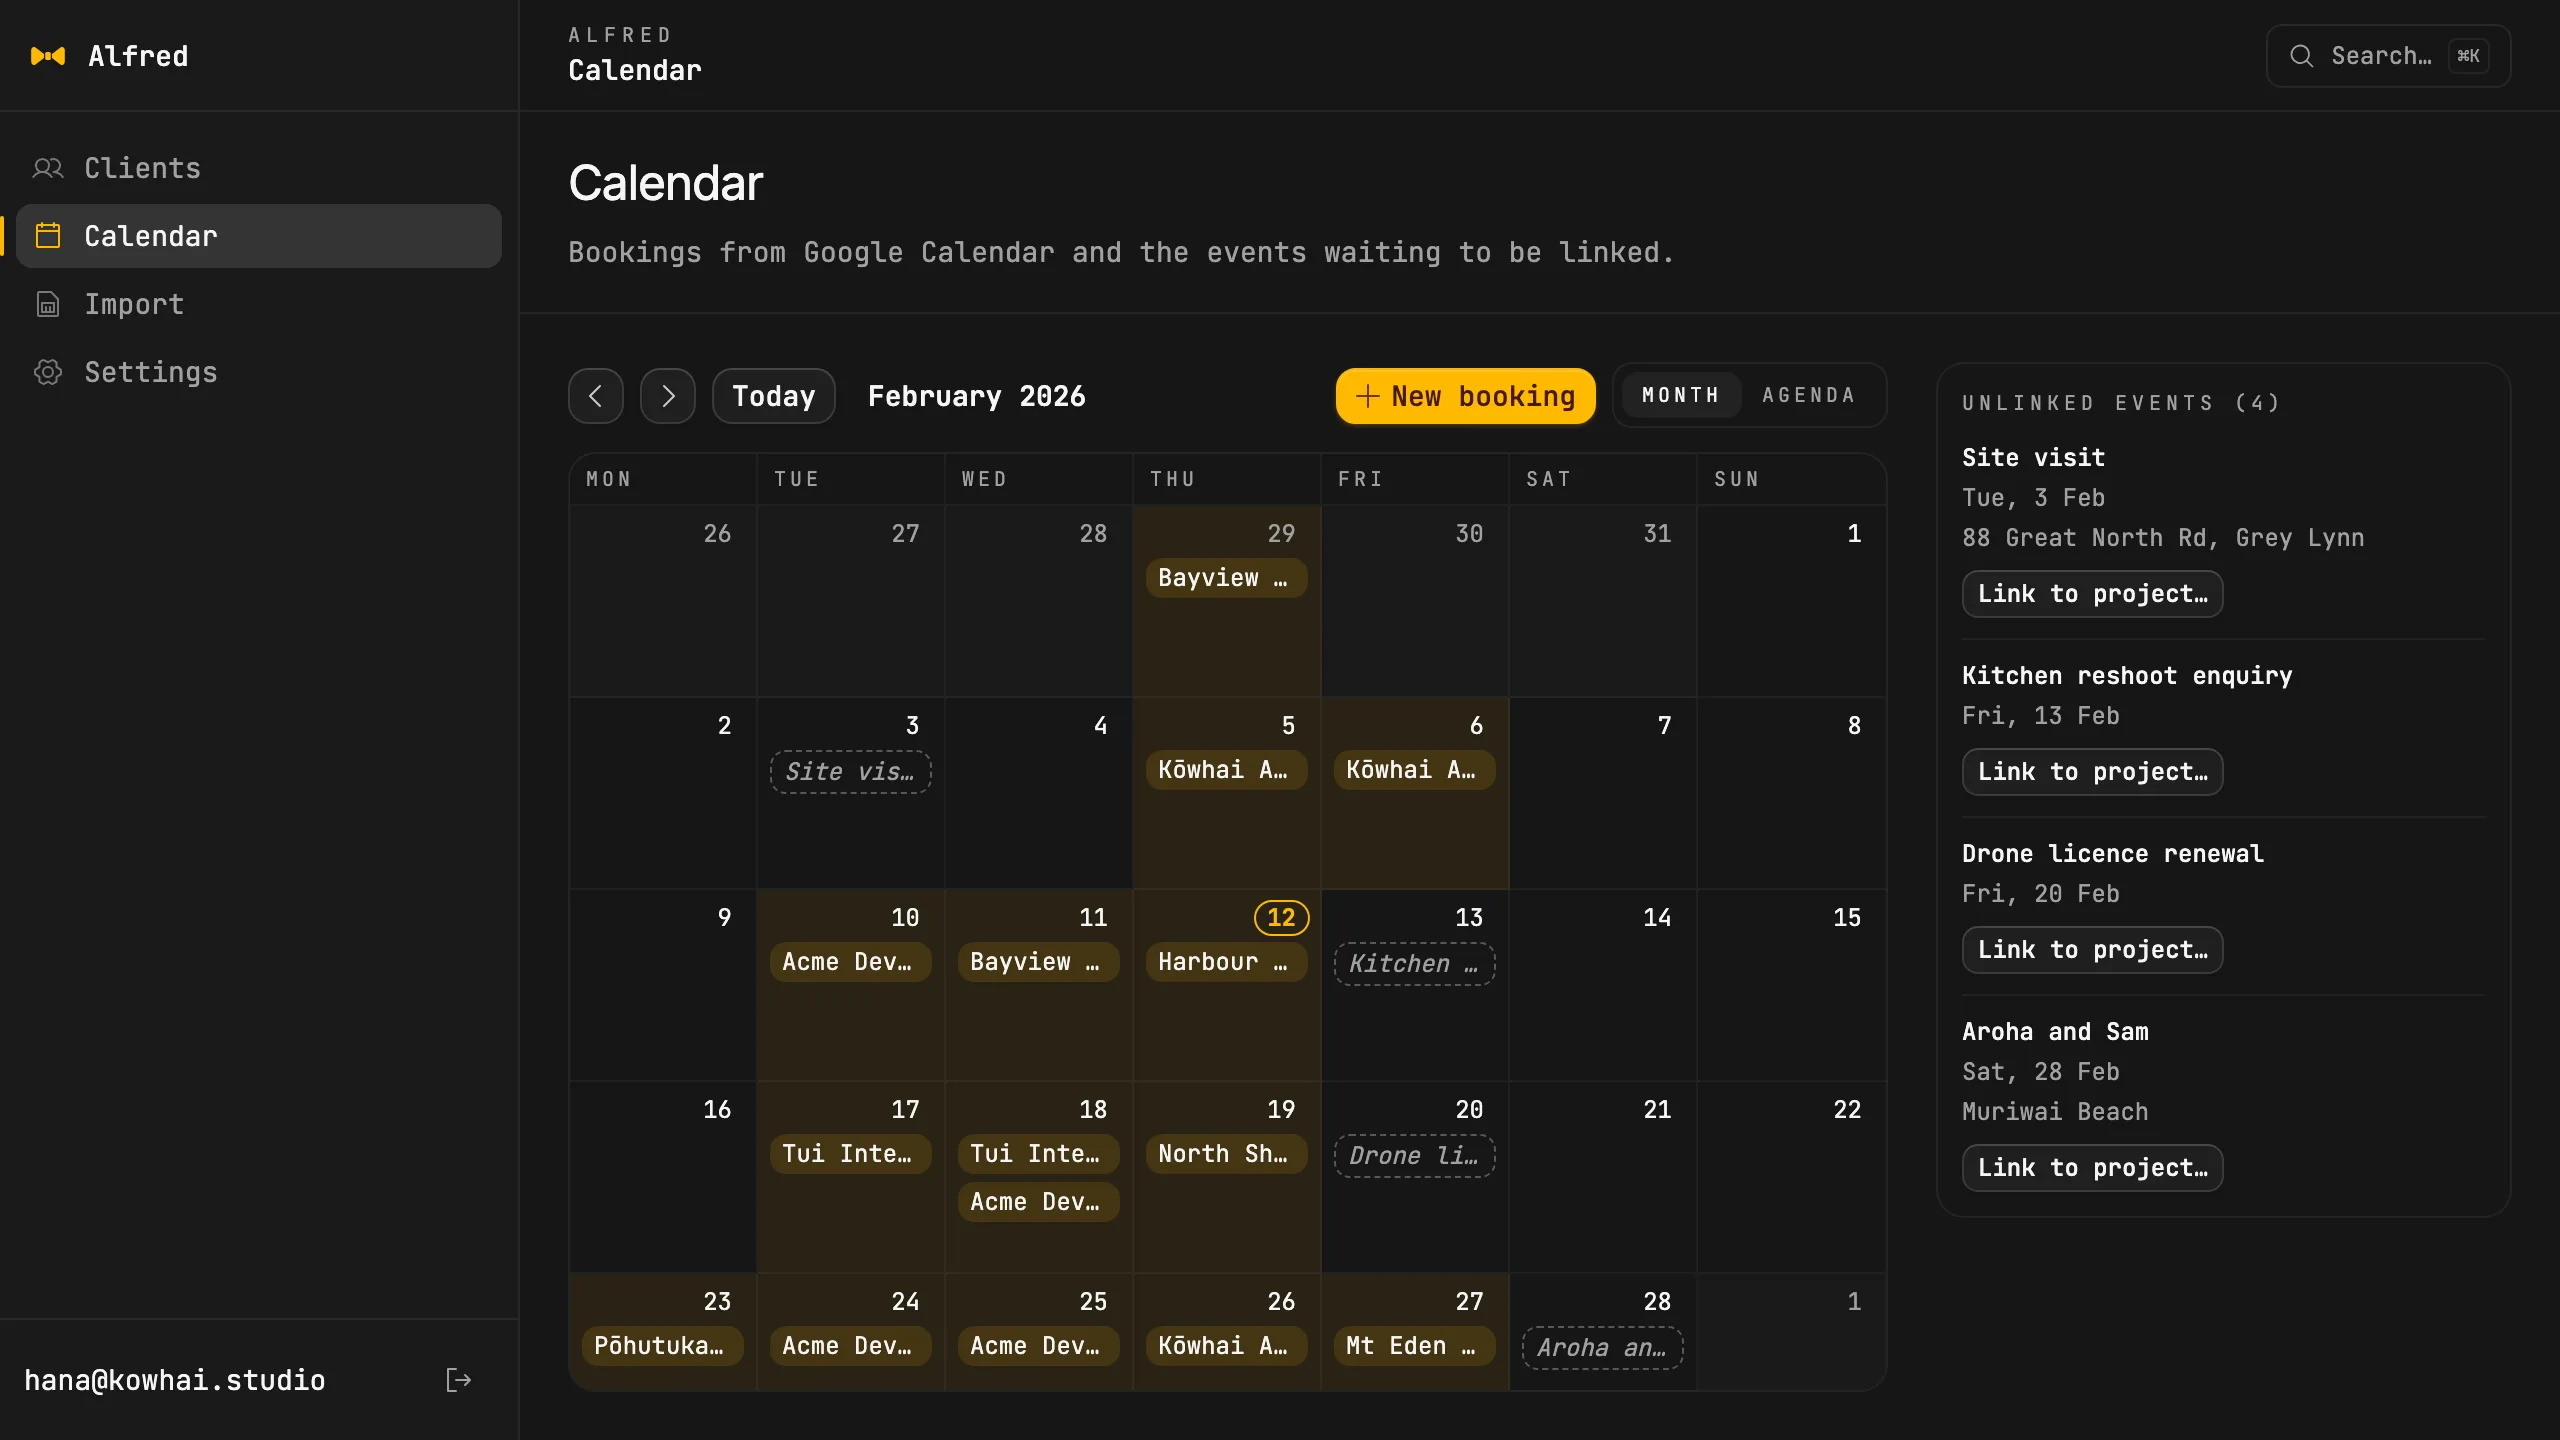The image size is (2560, 1440).
Task: Click the sign-out icon beside the email
Action: [x=458, y=1380]
